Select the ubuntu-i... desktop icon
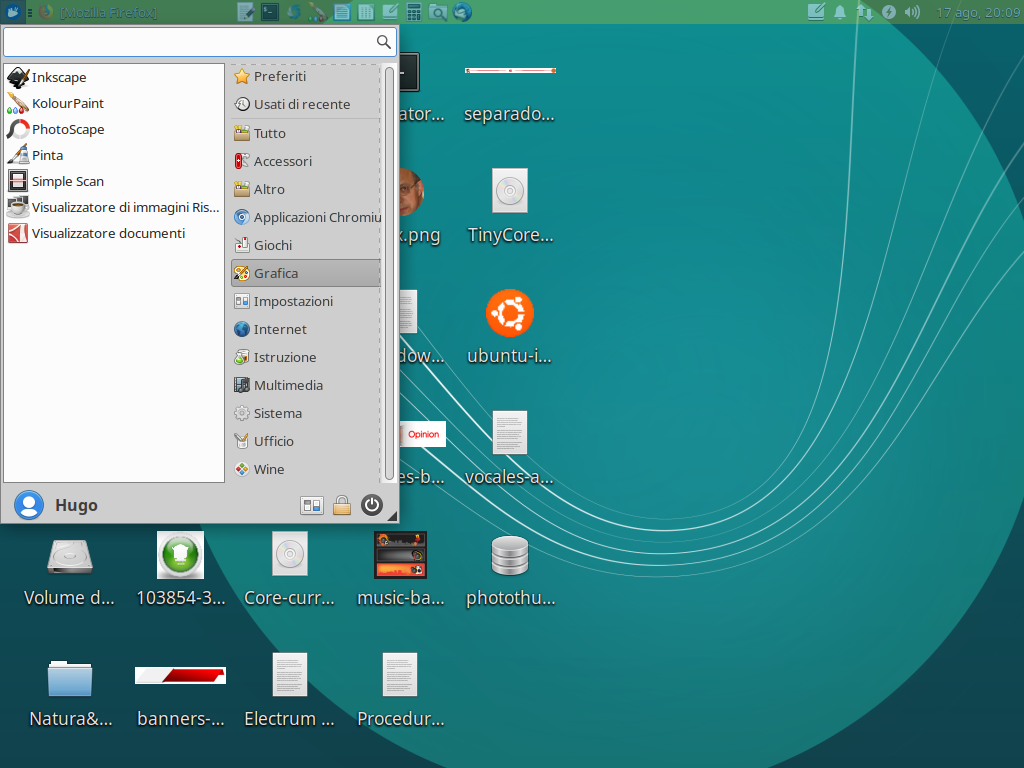The width and height of the screenshot is (1024, 768). point(509,328)
